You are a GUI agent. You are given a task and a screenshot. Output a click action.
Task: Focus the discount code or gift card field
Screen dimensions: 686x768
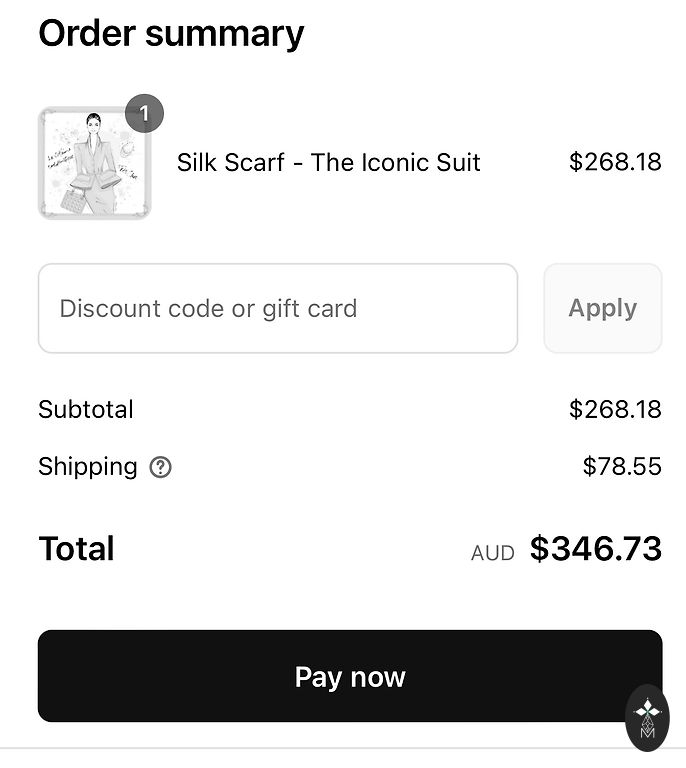(277, 308)
